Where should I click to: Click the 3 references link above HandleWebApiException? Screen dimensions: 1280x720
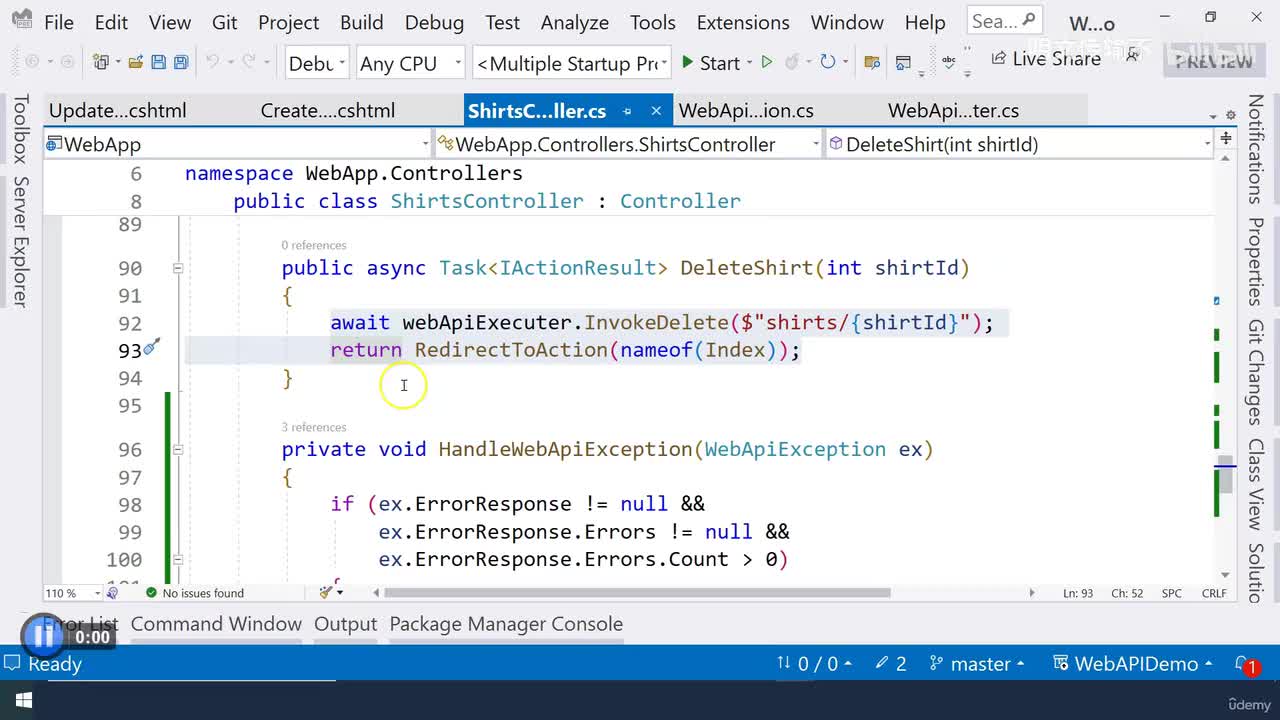(314, 427)
